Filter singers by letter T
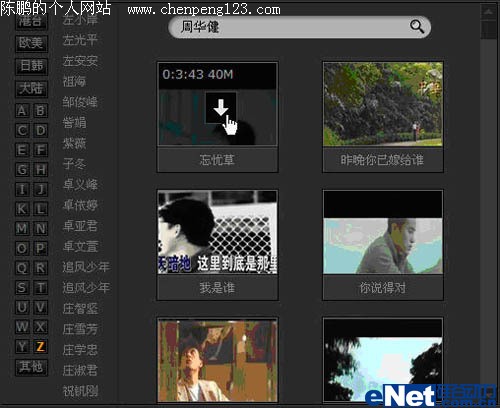The image size is (500, 408). [x=41, y=287]
